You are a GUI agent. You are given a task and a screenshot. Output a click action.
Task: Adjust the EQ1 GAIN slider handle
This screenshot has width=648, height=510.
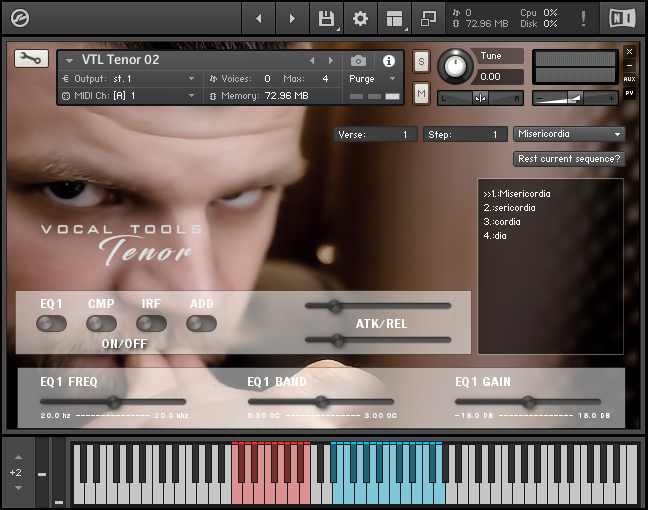tap(527, 402)
